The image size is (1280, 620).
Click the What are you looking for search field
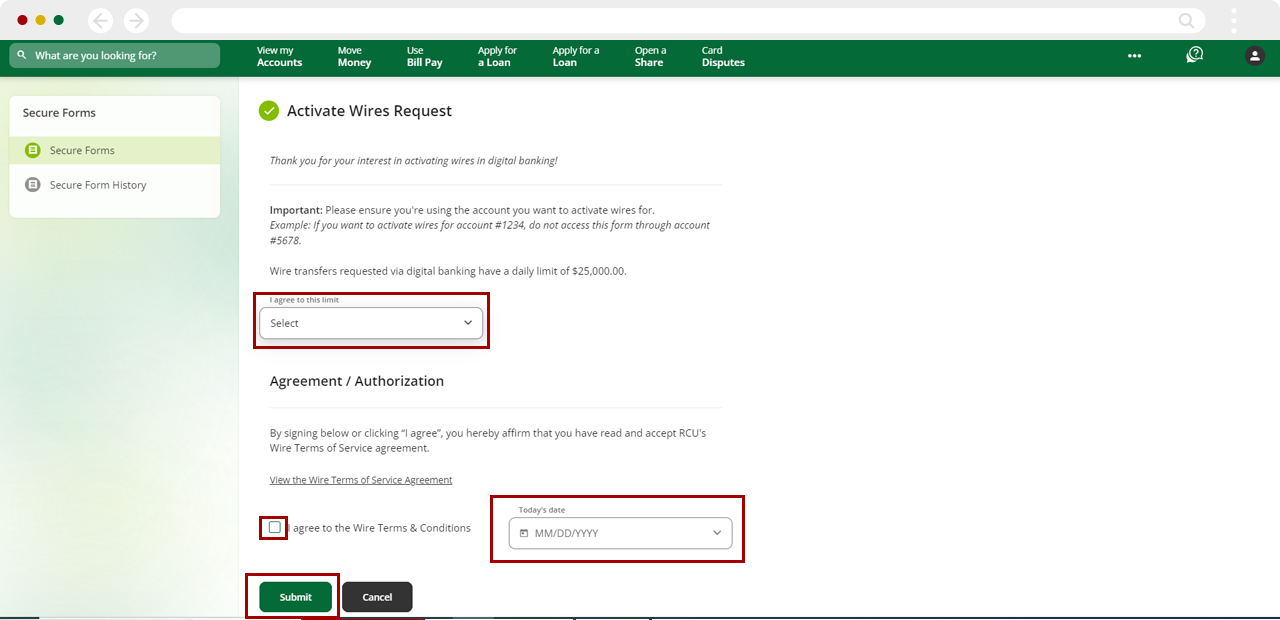[115, 56]
